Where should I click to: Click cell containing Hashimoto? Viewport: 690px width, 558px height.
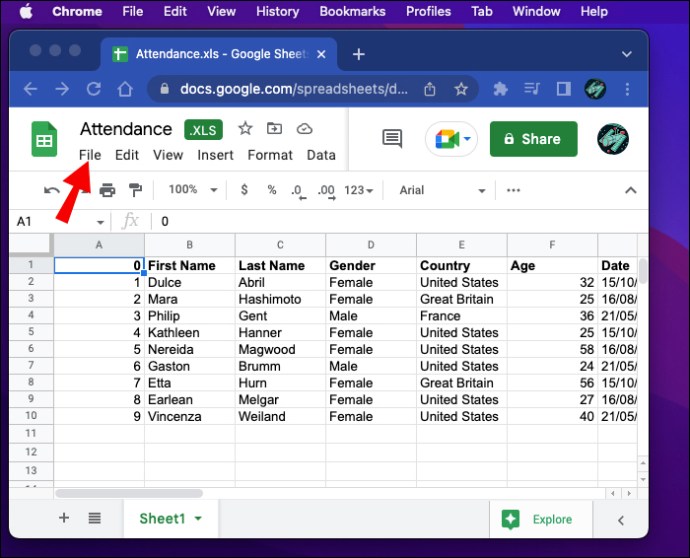280,299
